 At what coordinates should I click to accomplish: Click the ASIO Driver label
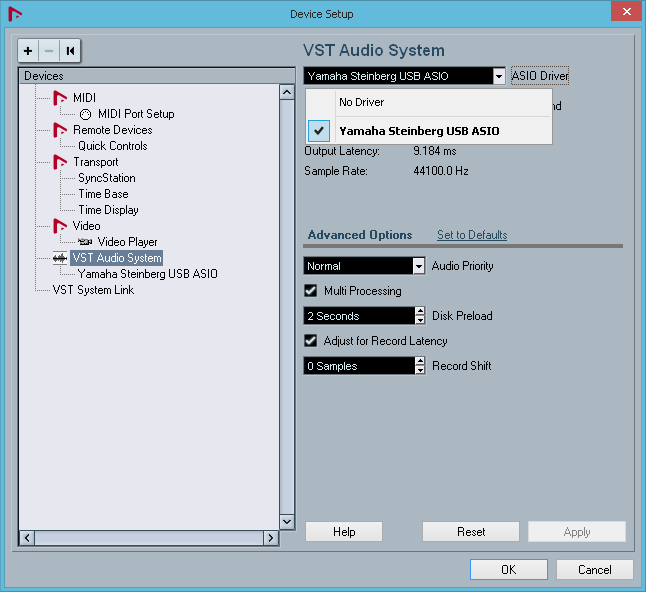tap(540, 76)
